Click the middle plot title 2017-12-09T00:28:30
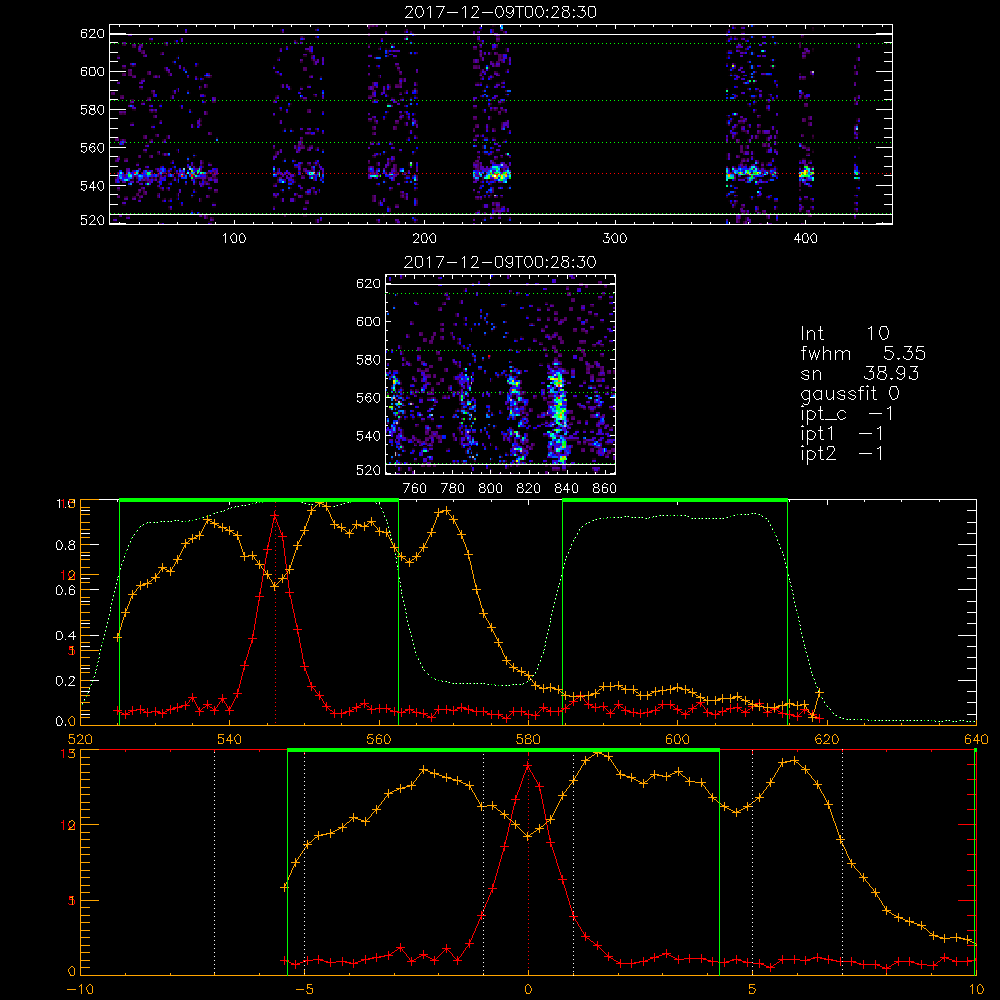The width and height of the screenshot is (1000, 1000). 501,262
